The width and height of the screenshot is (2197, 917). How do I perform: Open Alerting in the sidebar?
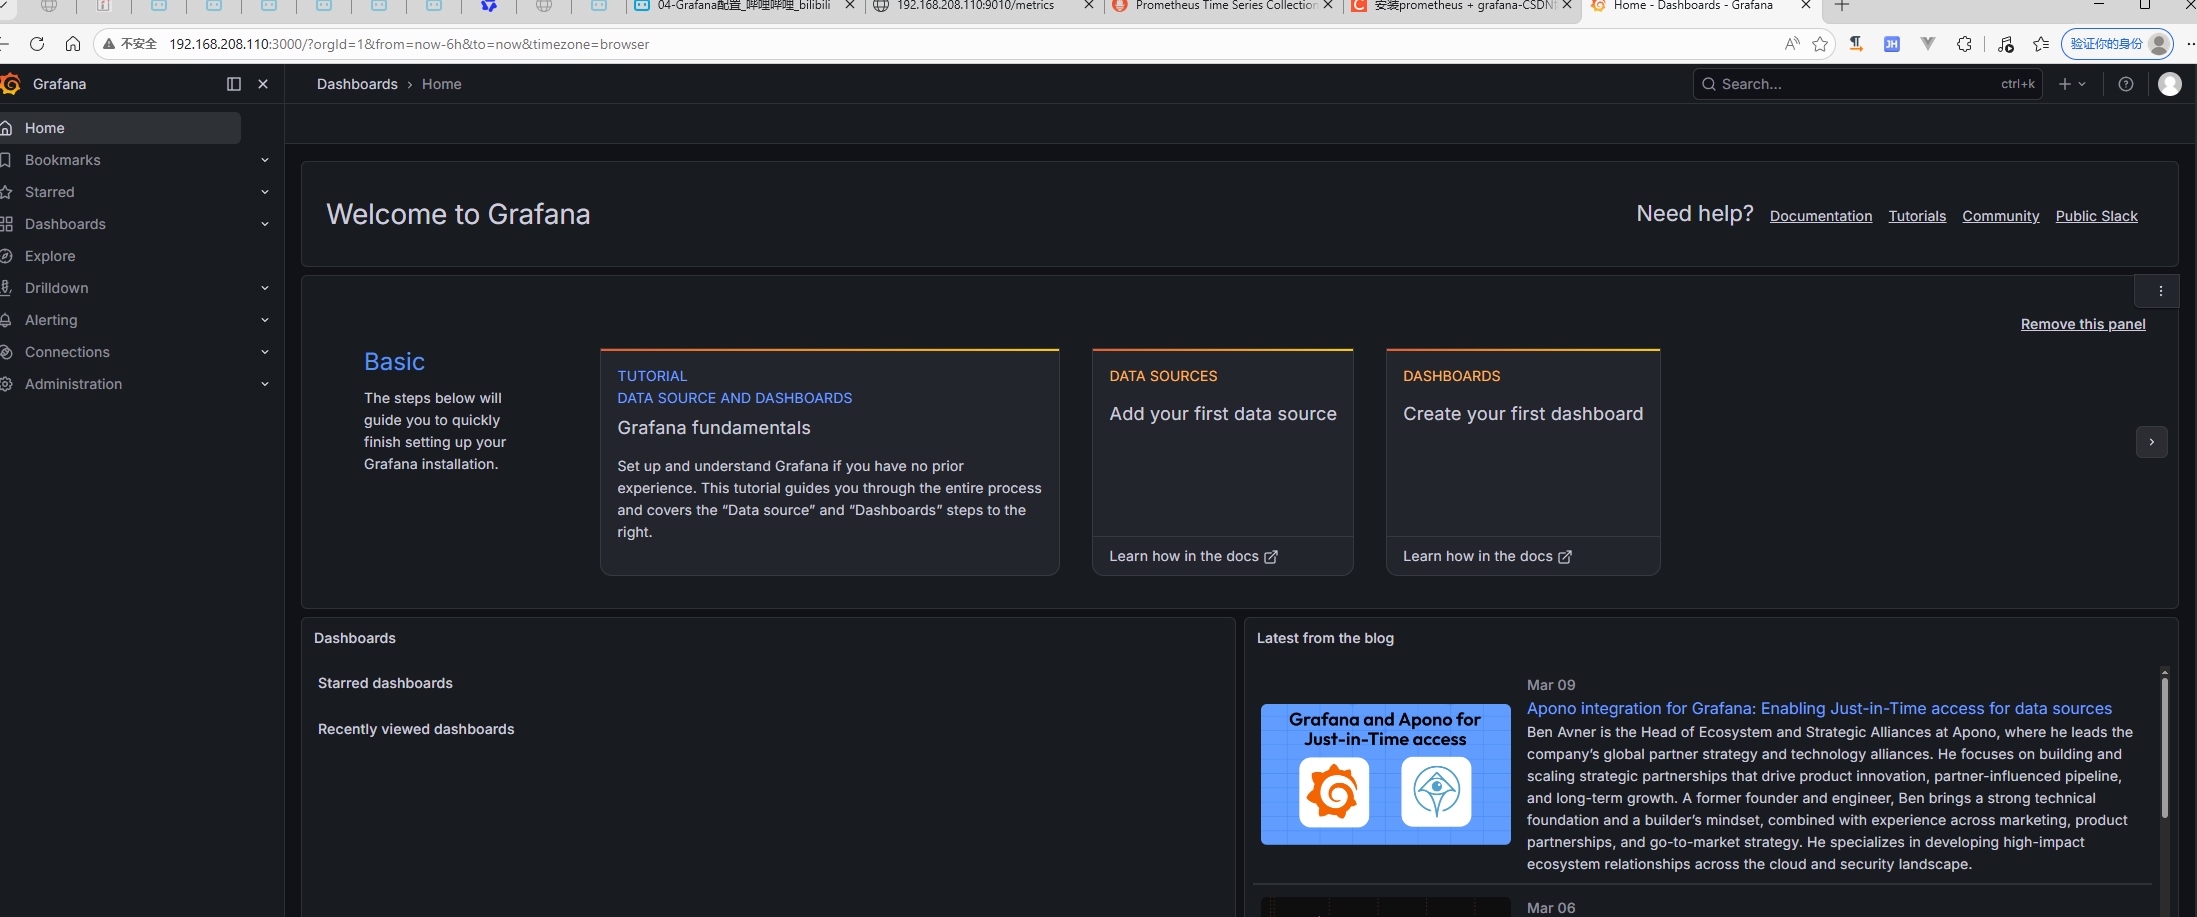[x=51, y=320]
